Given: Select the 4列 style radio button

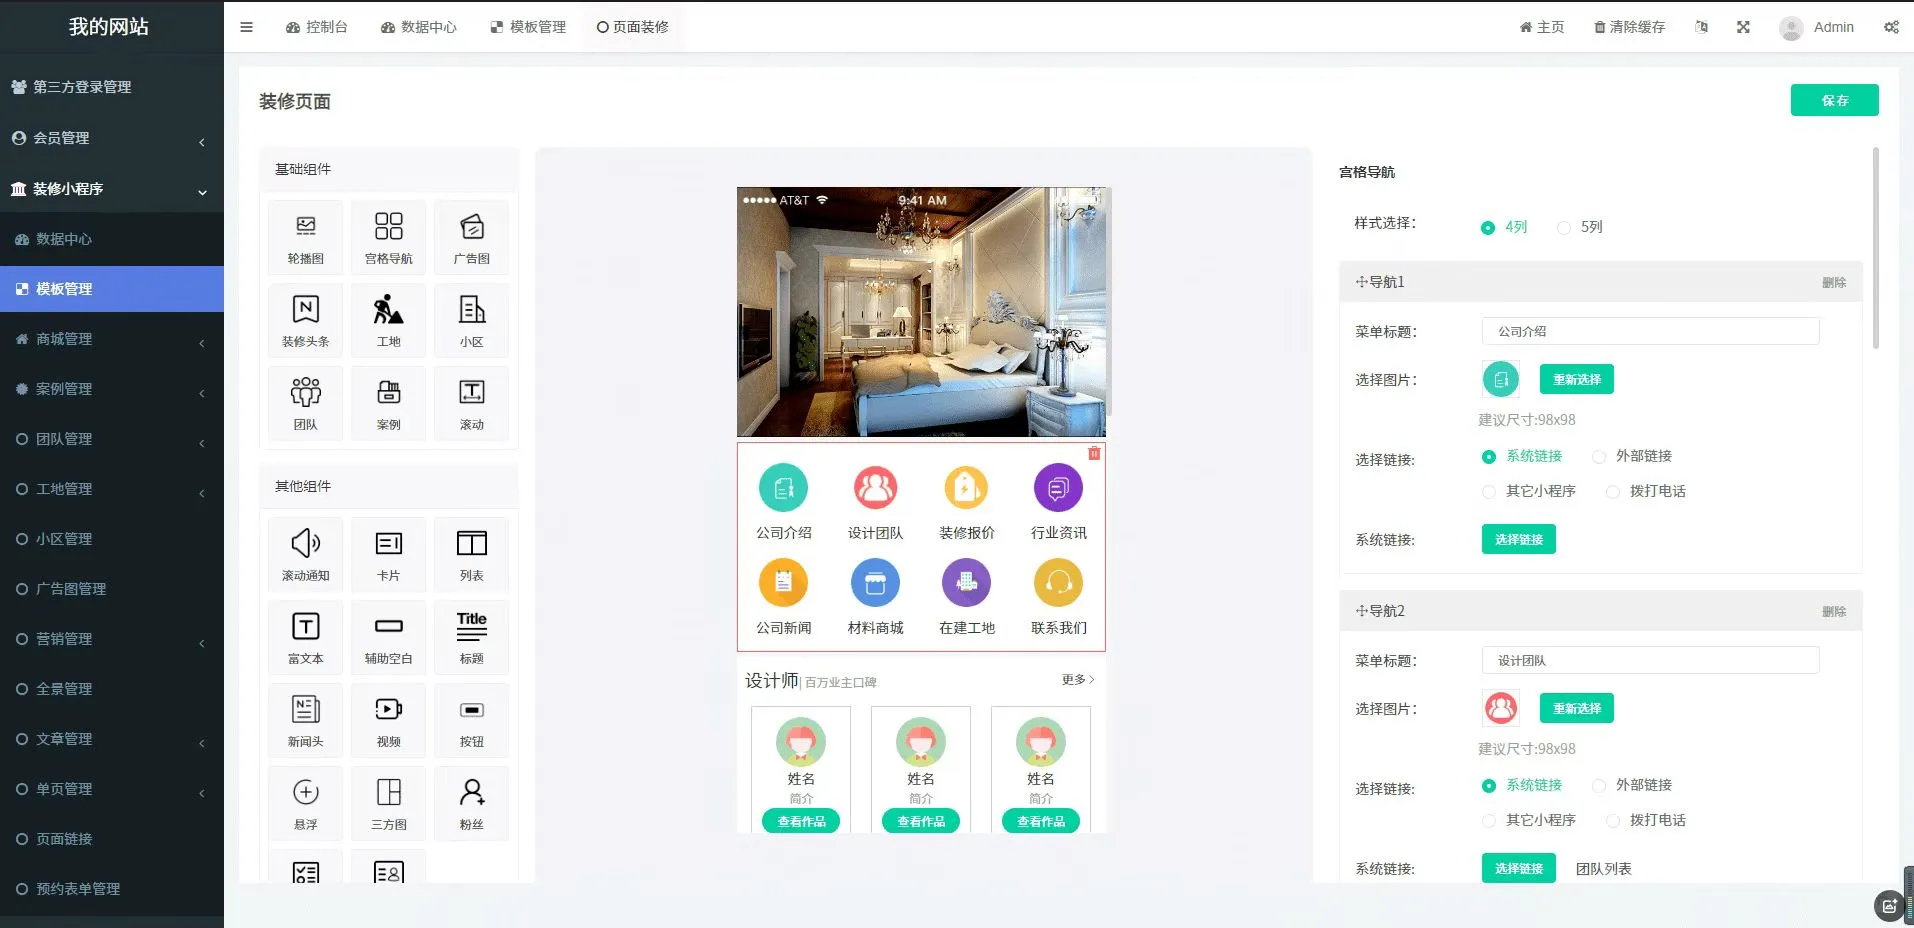Looking at the screenshot, I should [1487, 227].
